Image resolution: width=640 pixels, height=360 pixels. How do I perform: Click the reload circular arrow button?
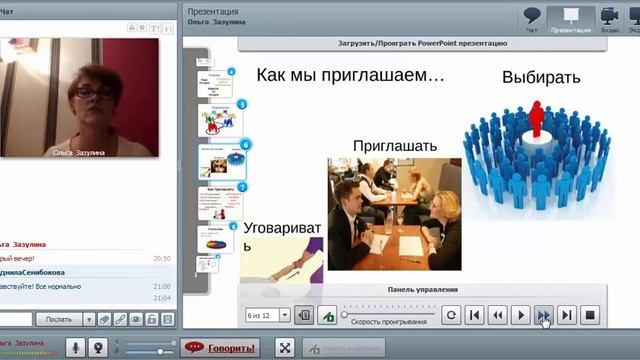coord(451,315)
